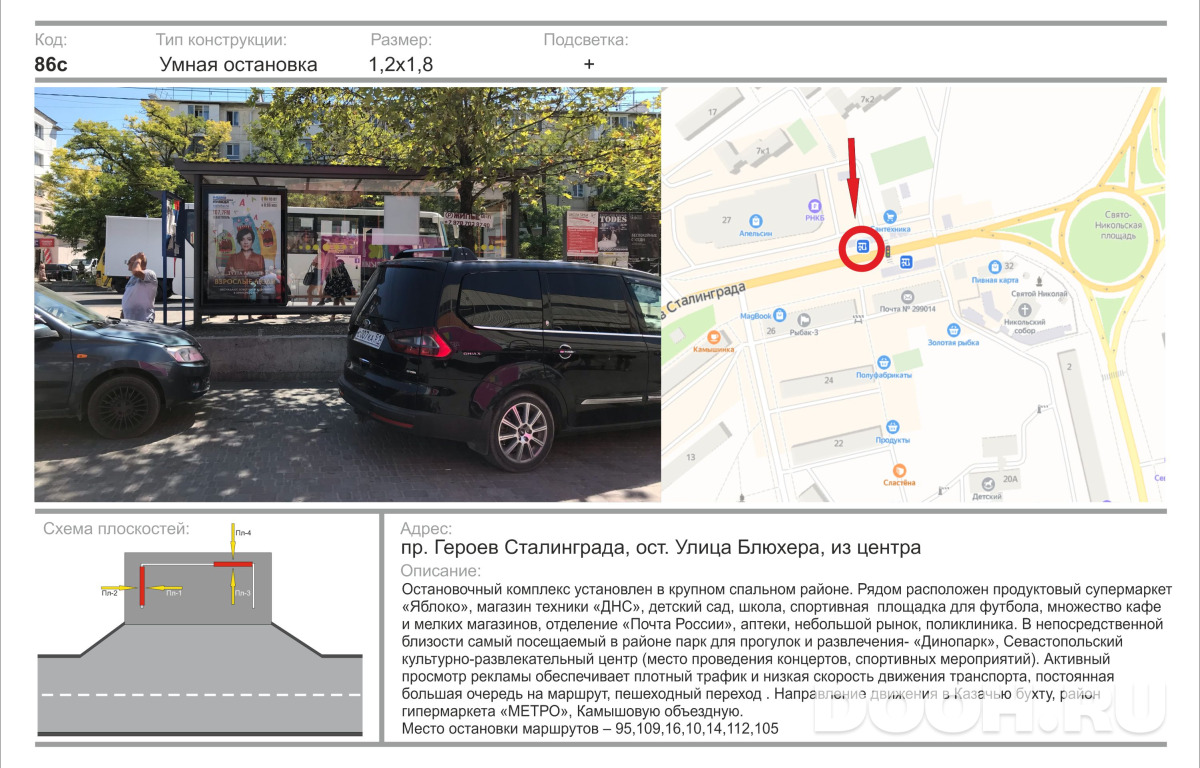1200x768 pixels.
Task: Click the address line пр. Героев Сталинграда
Action: tap(660, 548)
